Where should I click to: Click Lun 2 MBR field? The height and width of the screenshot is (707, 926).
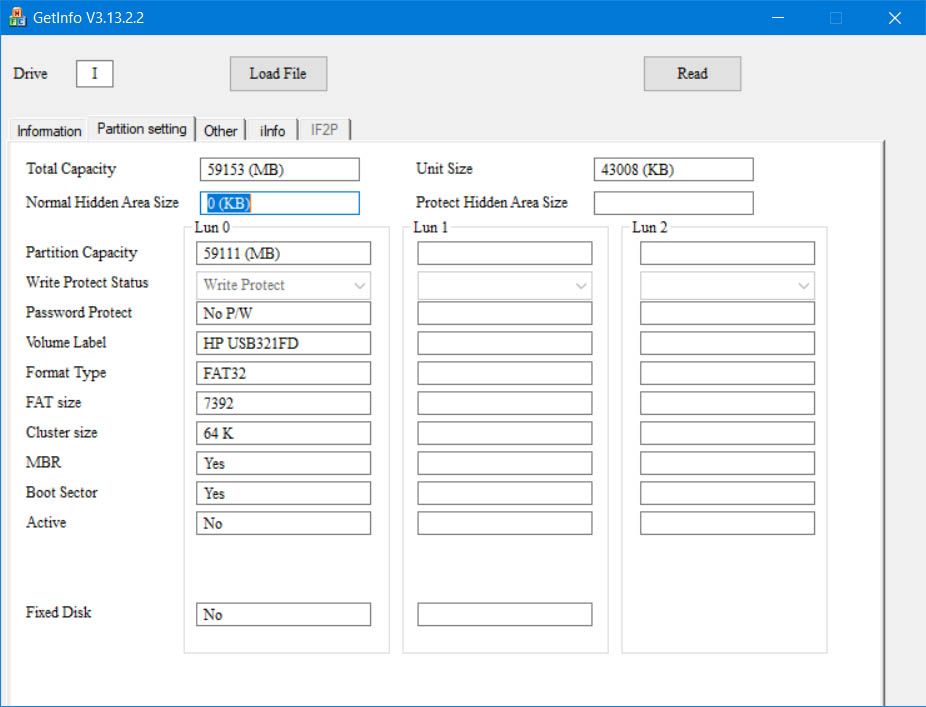click(x=728, y=463)
